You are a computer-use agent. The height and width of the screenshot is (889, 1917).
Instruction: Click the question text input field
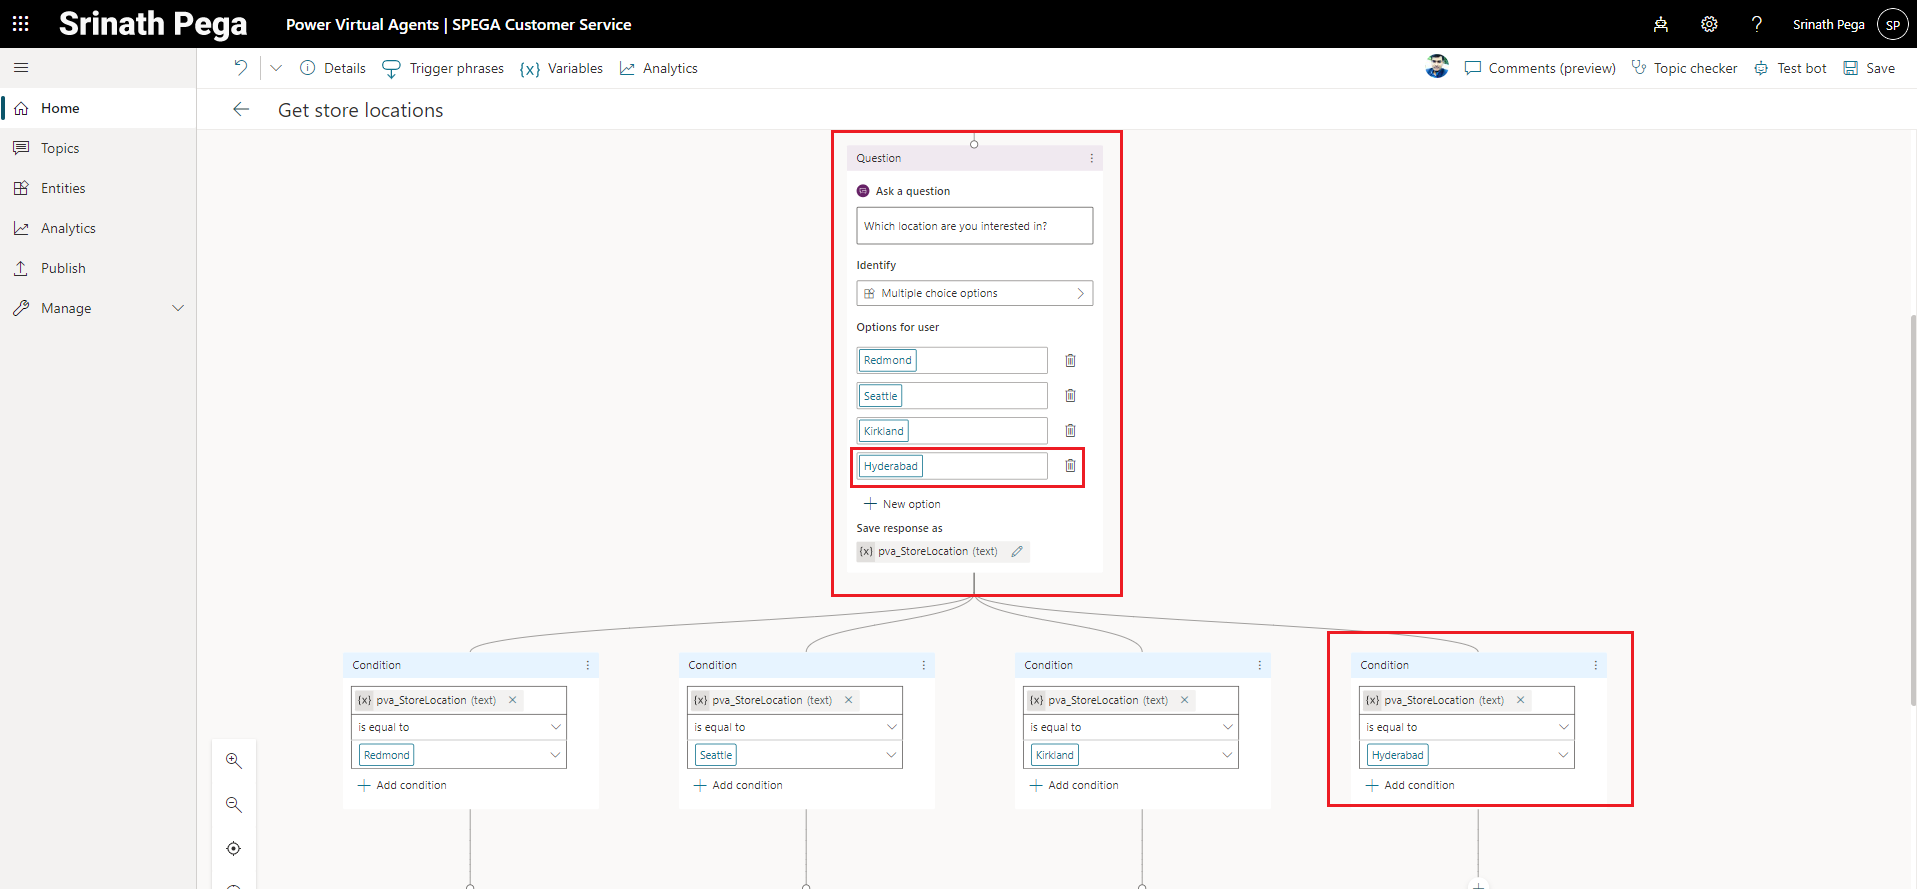tap(974, 226)
